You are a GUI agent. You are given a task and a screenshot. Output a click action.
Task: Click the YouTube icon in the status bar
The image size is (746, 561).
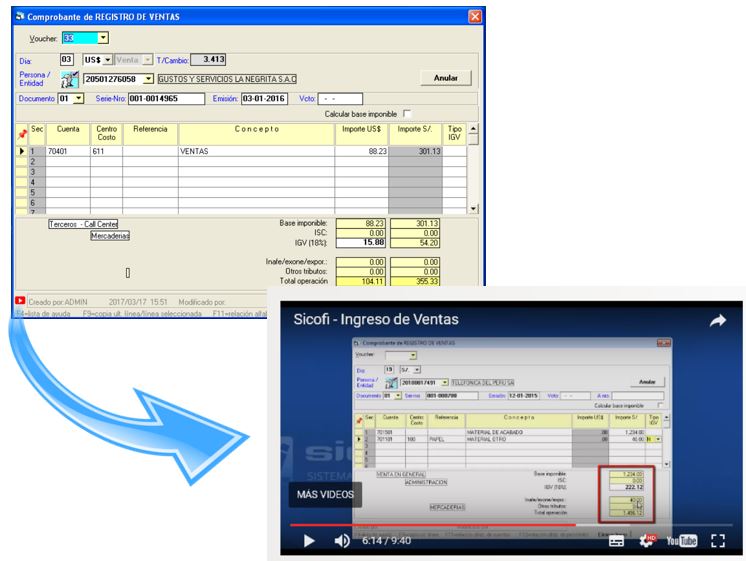point(20,301)
